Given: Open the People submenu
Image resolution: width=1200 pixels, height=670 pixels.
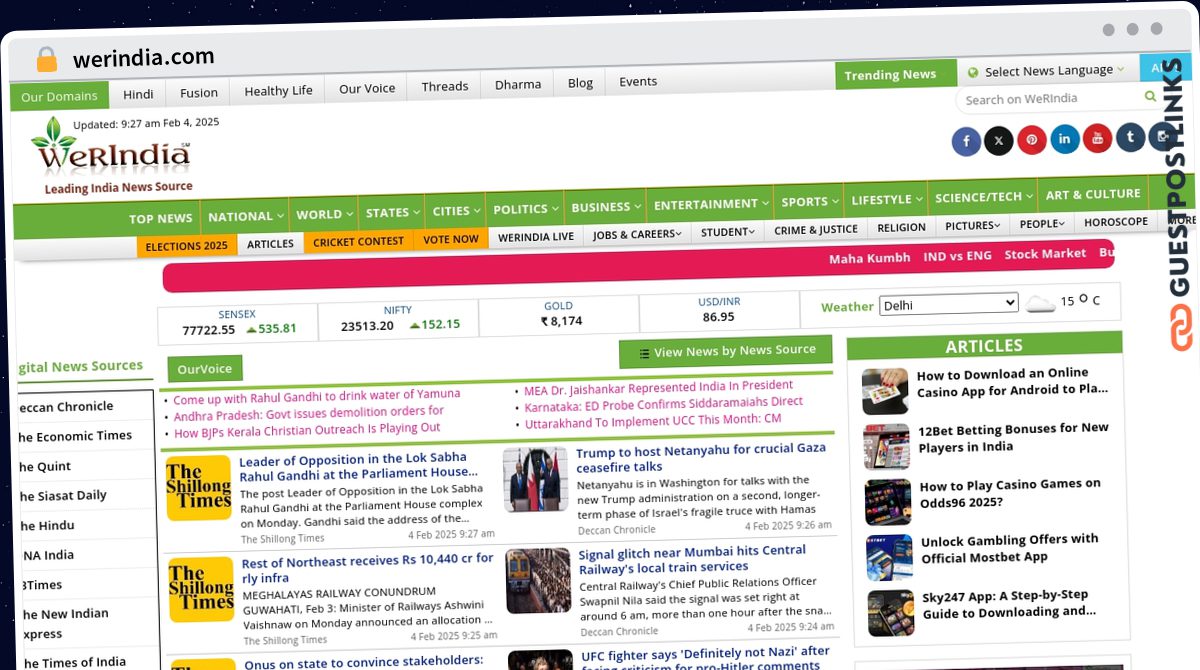Looking at the screenshot, I should coord(1042,224).
